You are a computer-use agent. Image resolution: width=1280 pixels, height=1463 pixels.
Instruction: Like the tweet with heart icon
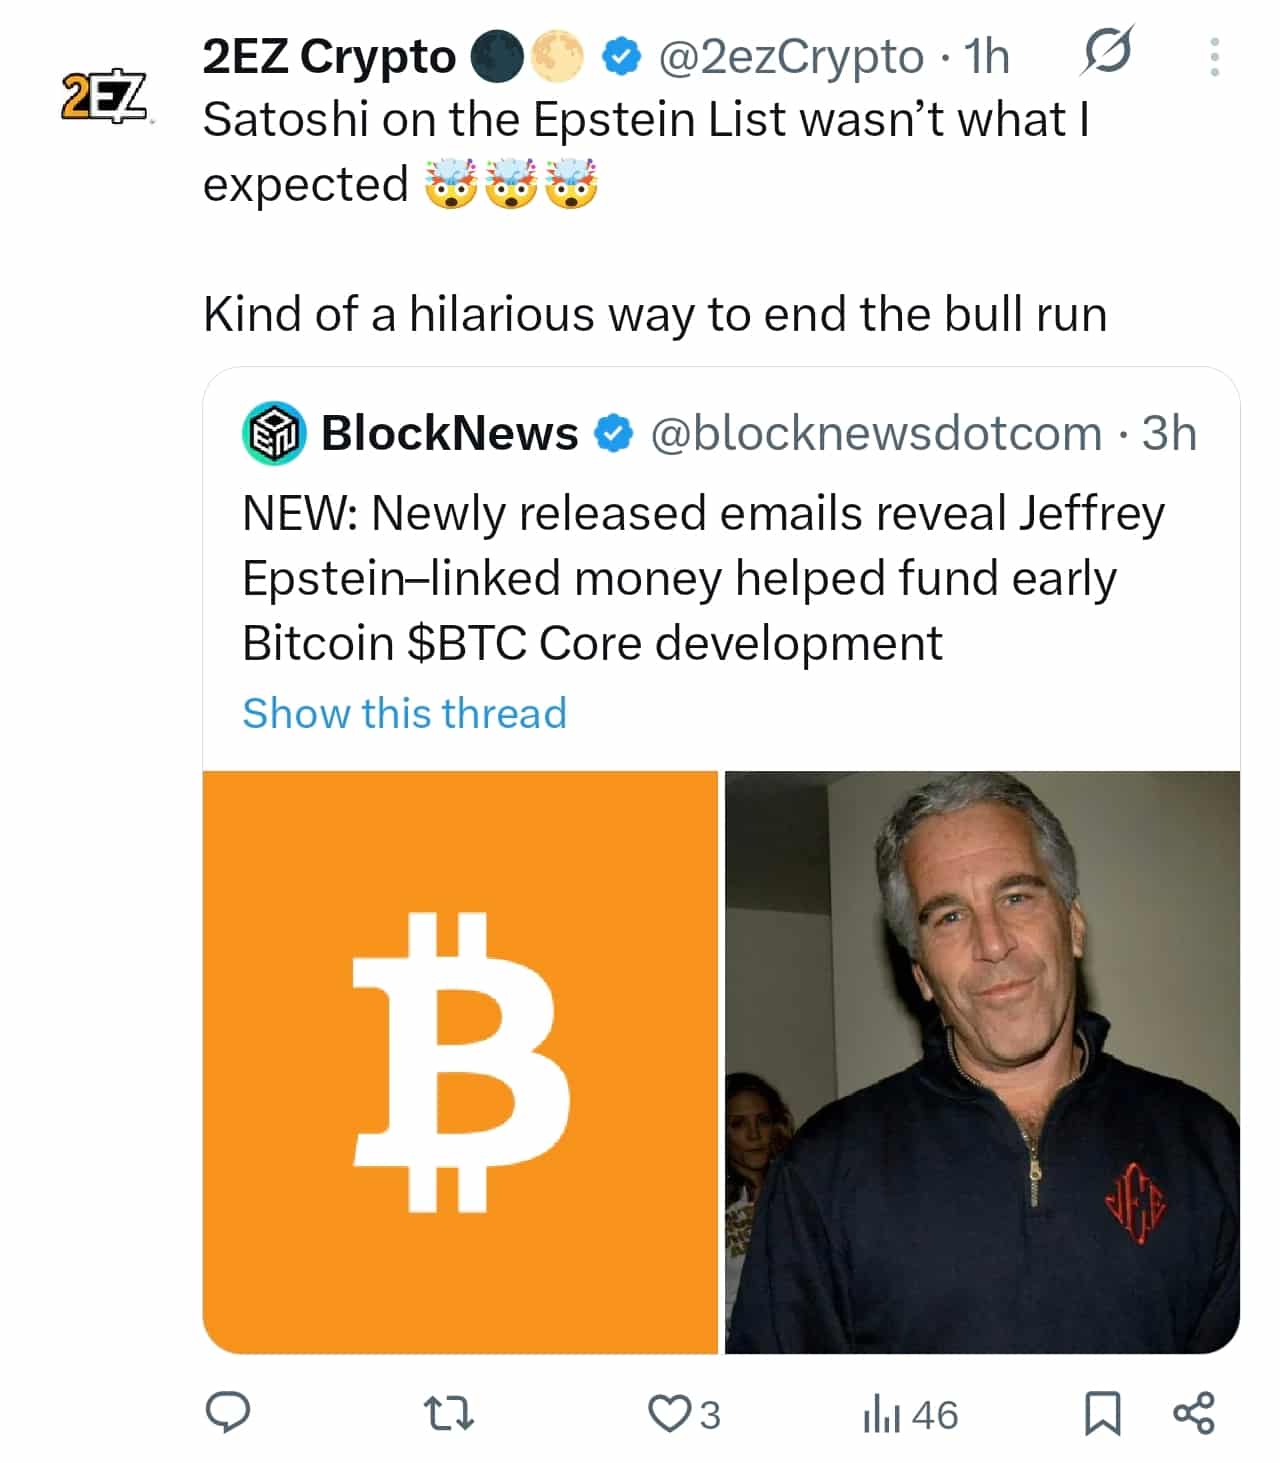666,1414
